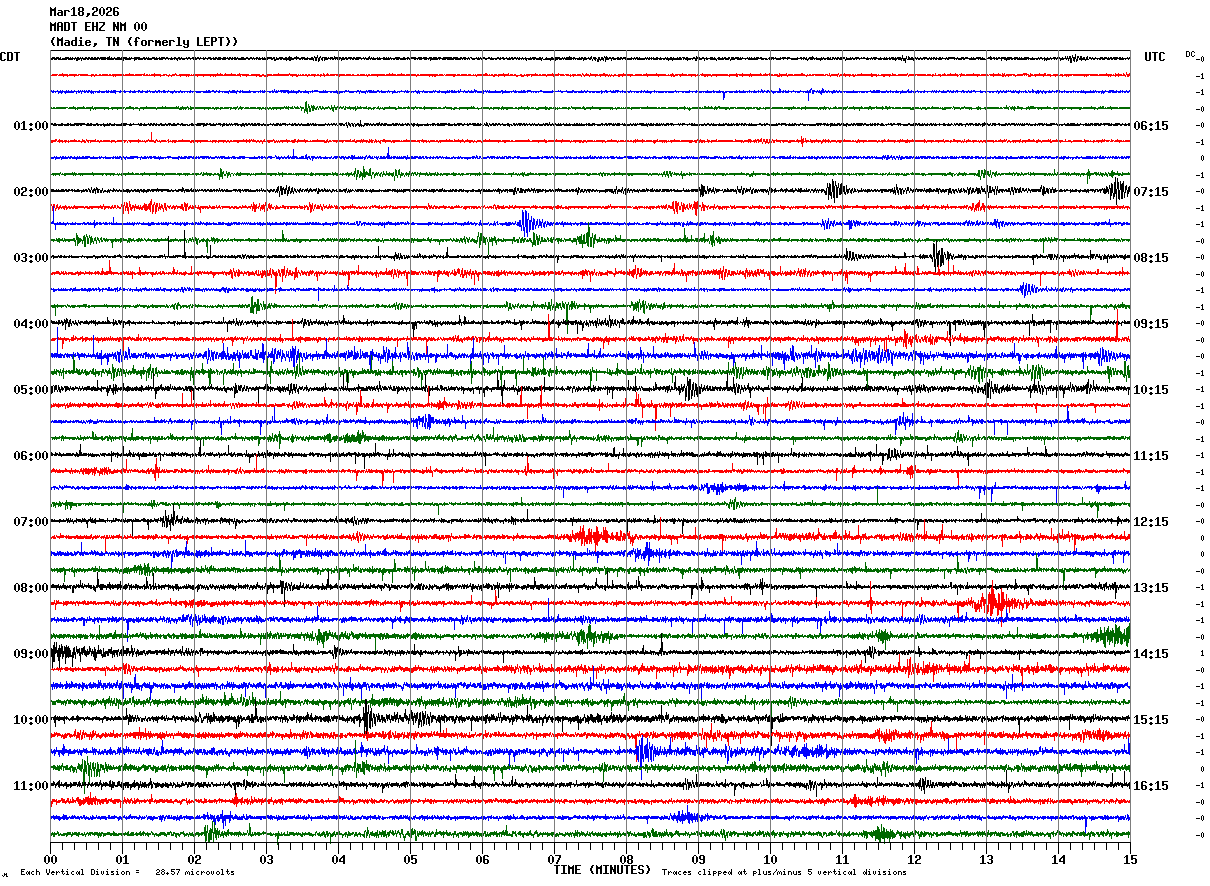
Task: Click minute tick label 10 on x-axis
Action: point(770,859)
